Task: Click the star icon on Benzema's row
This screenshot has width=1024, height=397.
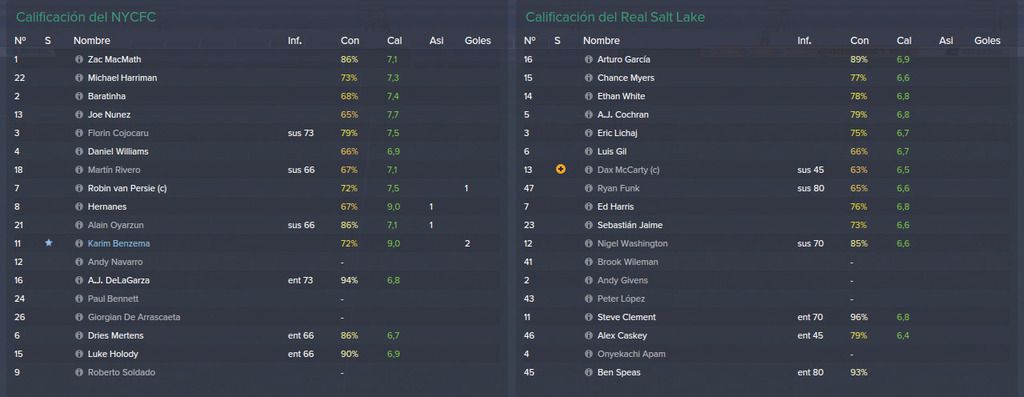Action: (48, 243)
